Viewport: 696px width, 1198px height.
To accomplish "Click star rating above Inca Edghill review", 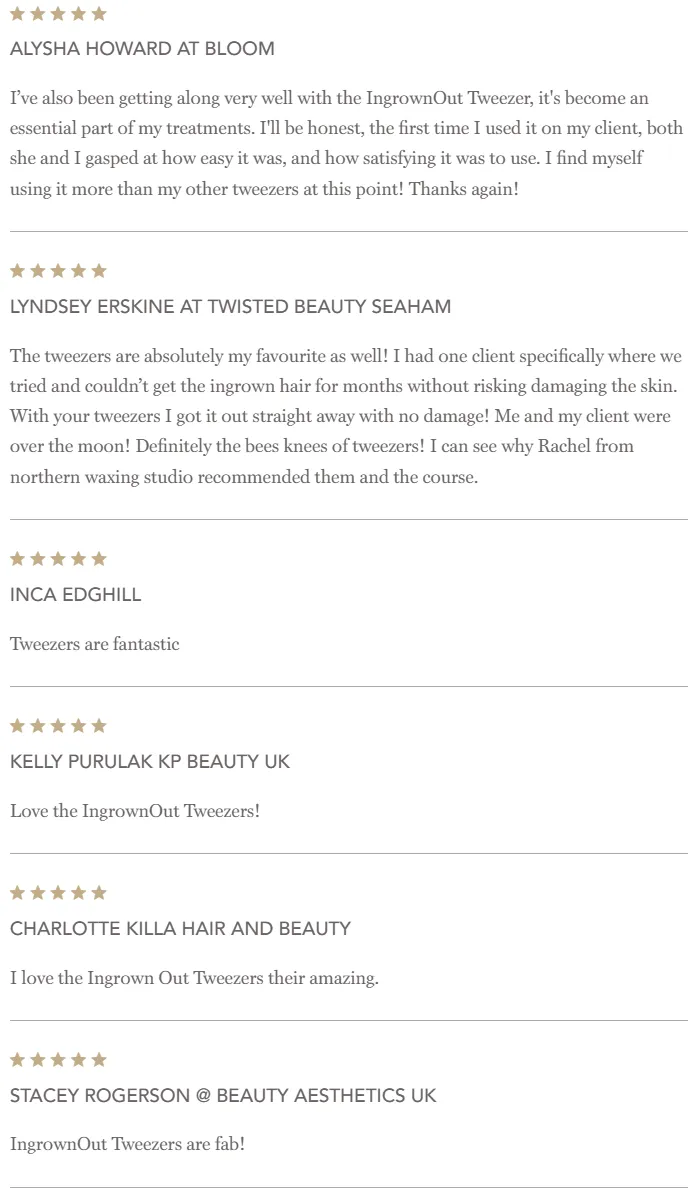I will coord(58,559).
